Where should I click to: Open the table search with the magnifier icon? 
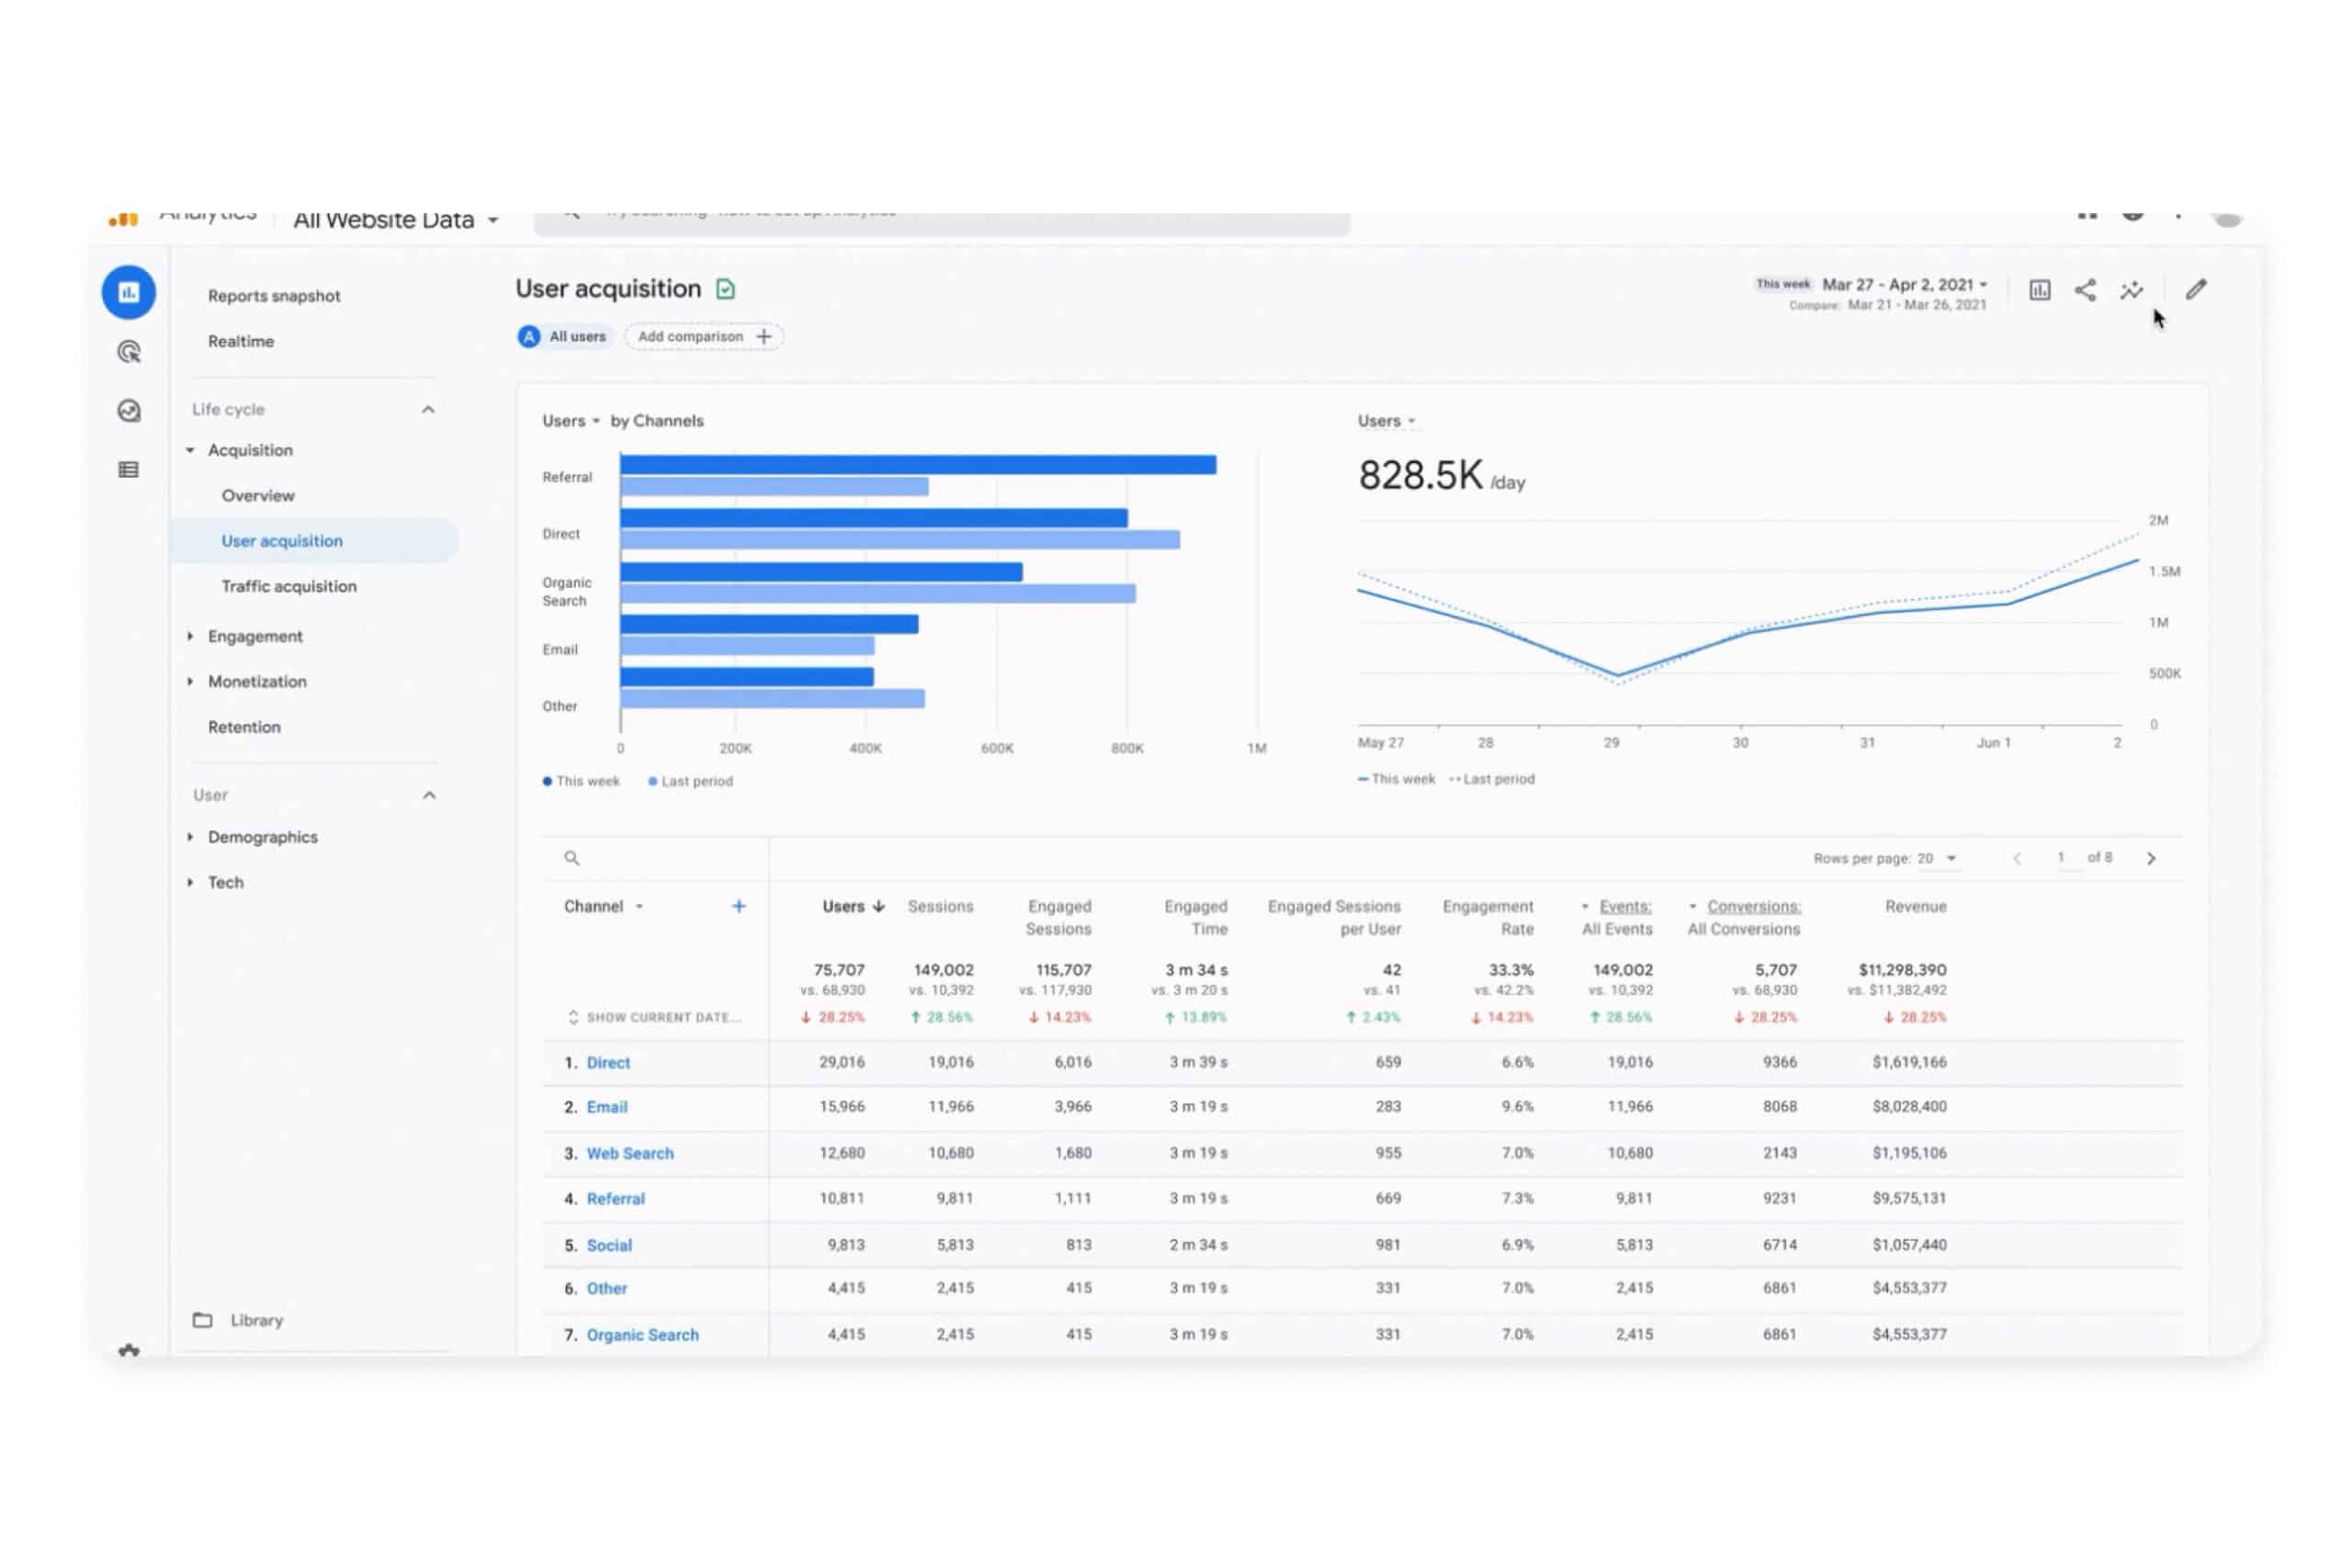pos(572,858)
